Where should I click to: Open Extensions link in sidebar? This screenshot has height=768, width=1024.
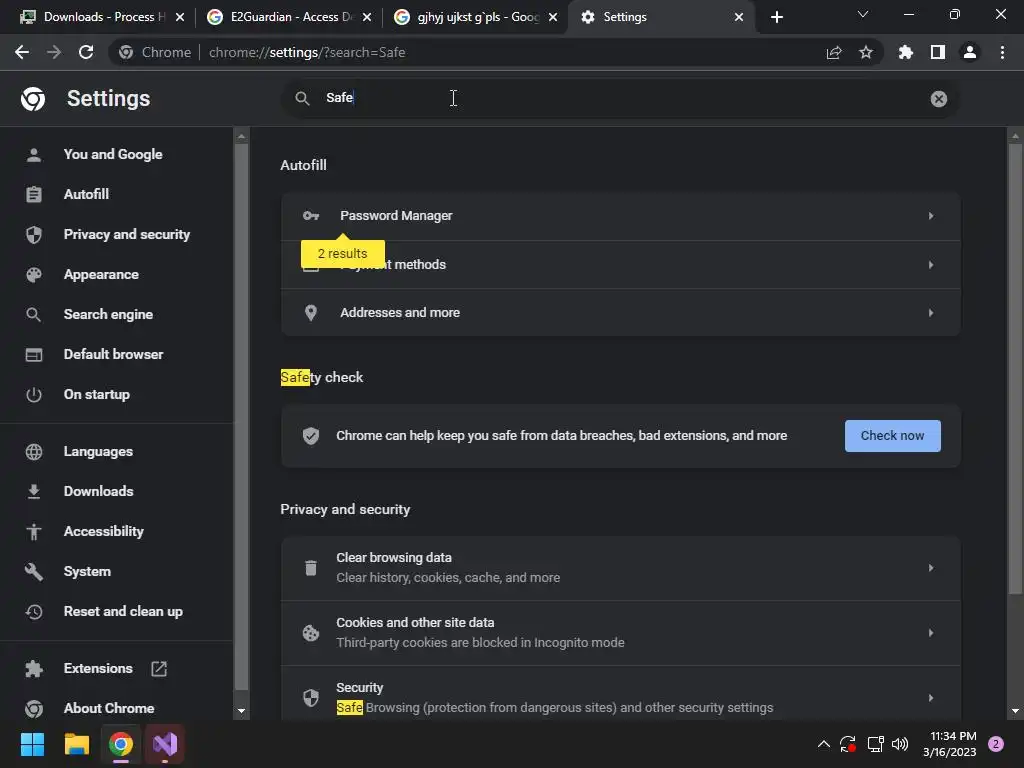click(x=98, y=668)
